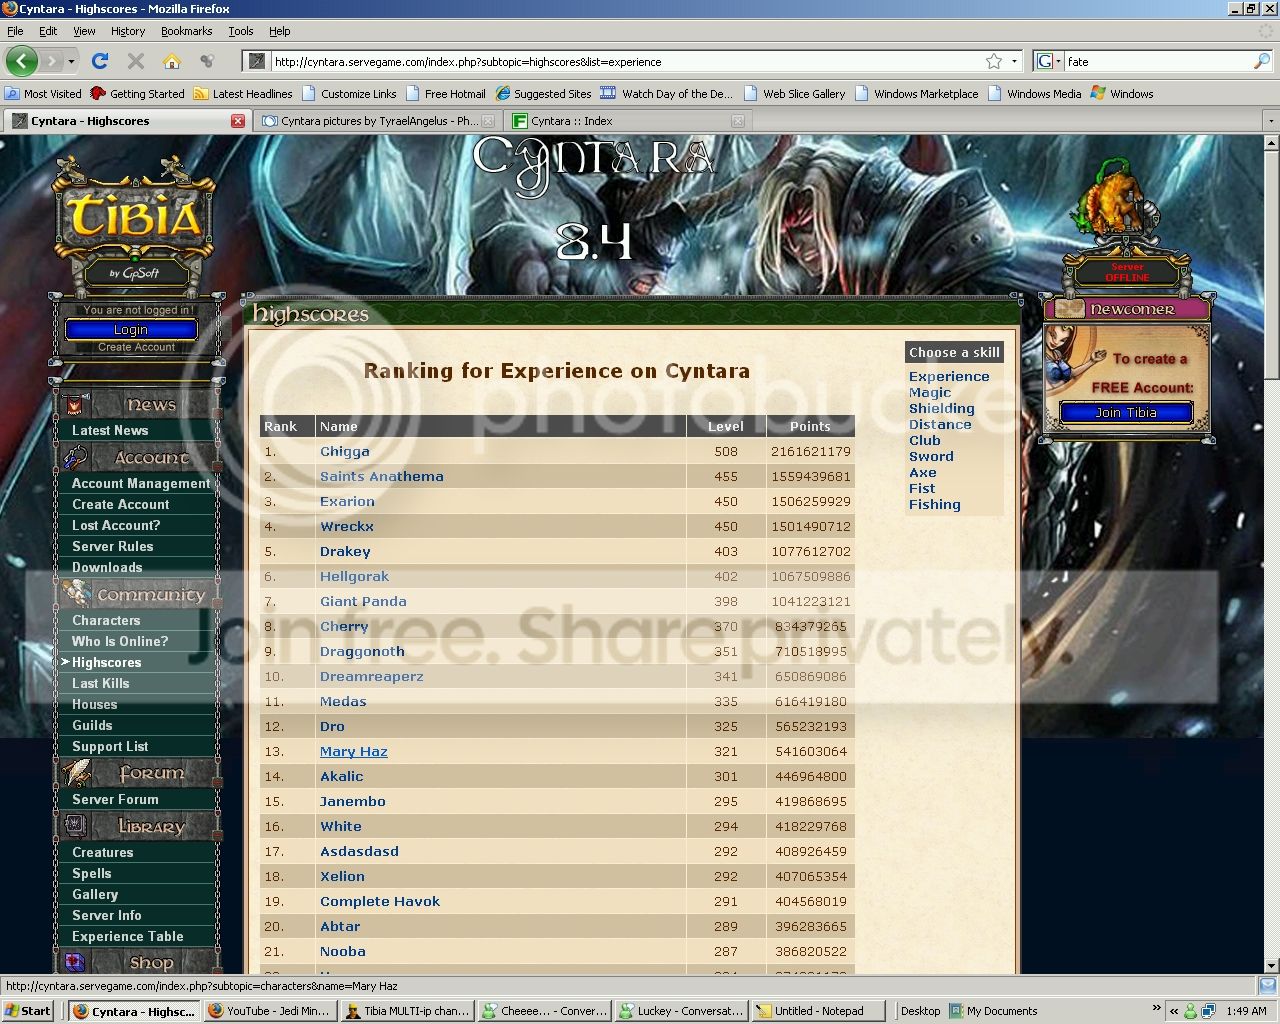Open the Server Rules page
The height and width of the screenshot is (1024, 1280).
pos(113,546)
